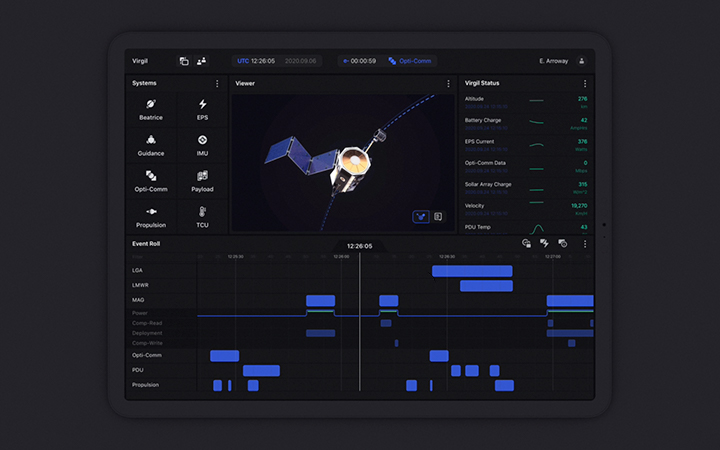Select the LGA row label in Event Roll
Screen dimensions: 720x450
point(137,270)
